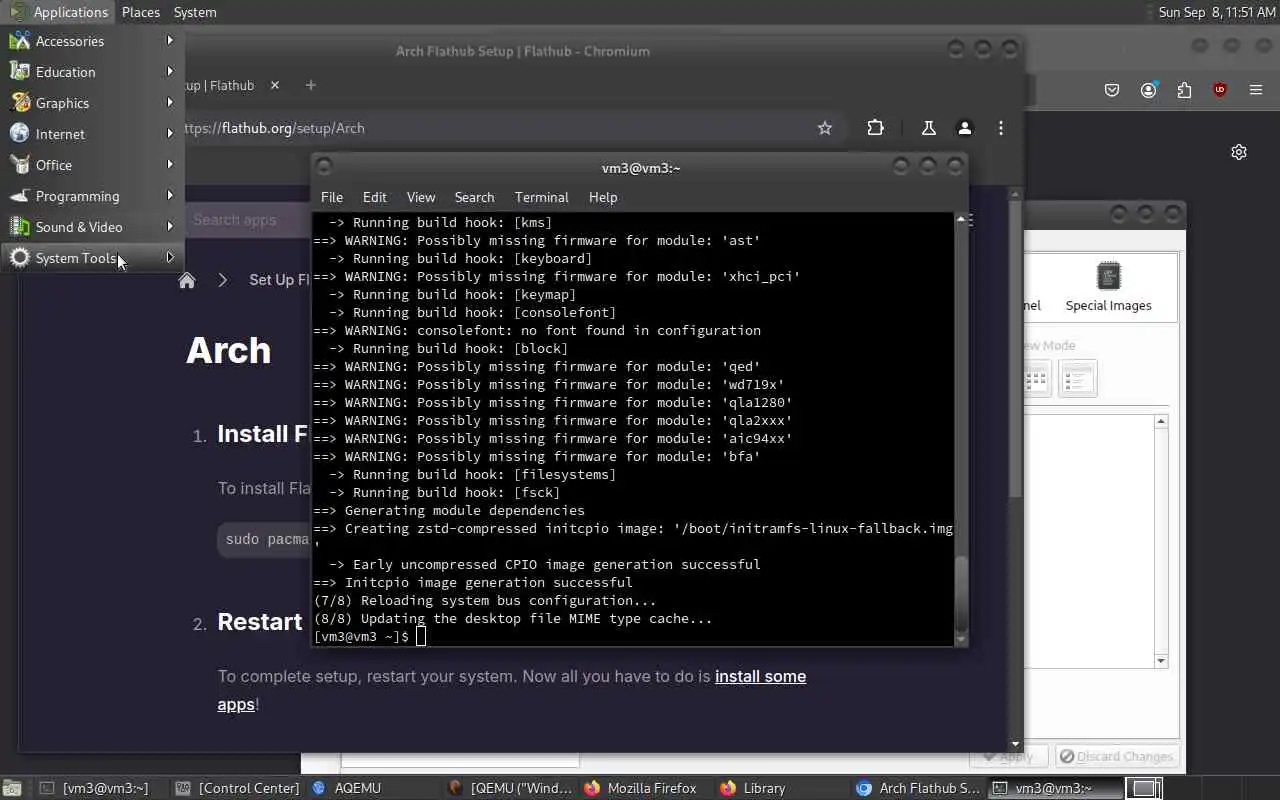
Task: Open the Firefox hamburger menu
Action: pyautogui.click(x=1256, y=90)
